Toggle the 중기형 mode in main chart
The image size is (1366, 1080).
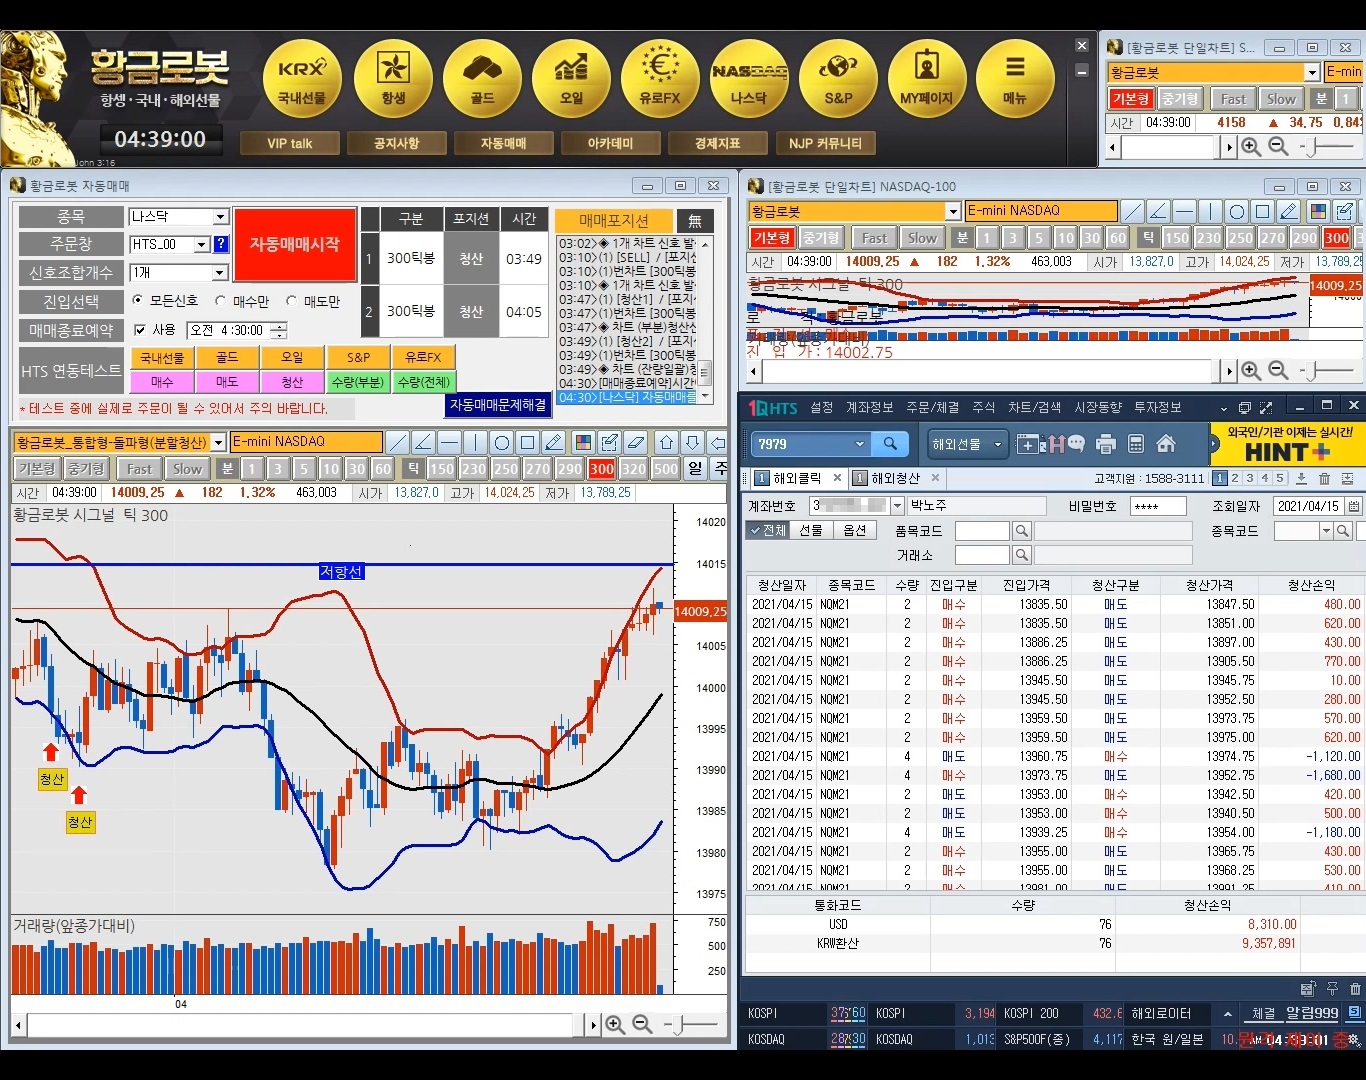tap(86, 468)
